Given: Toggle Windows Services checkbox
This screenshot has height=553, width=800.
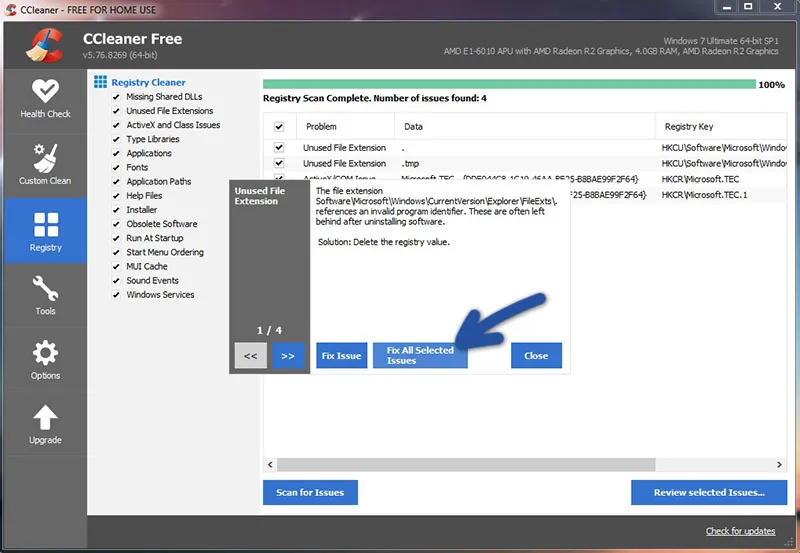Looking at the screenshot, I should point(116,295).
